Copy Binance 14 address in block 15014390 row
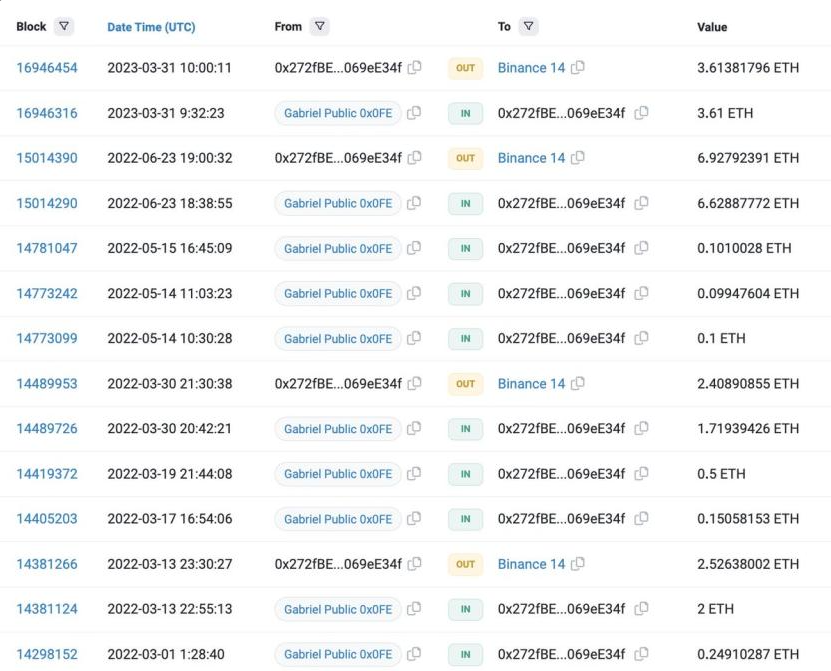Viewport: 831px width, 671px height. (x=578, y=157)
